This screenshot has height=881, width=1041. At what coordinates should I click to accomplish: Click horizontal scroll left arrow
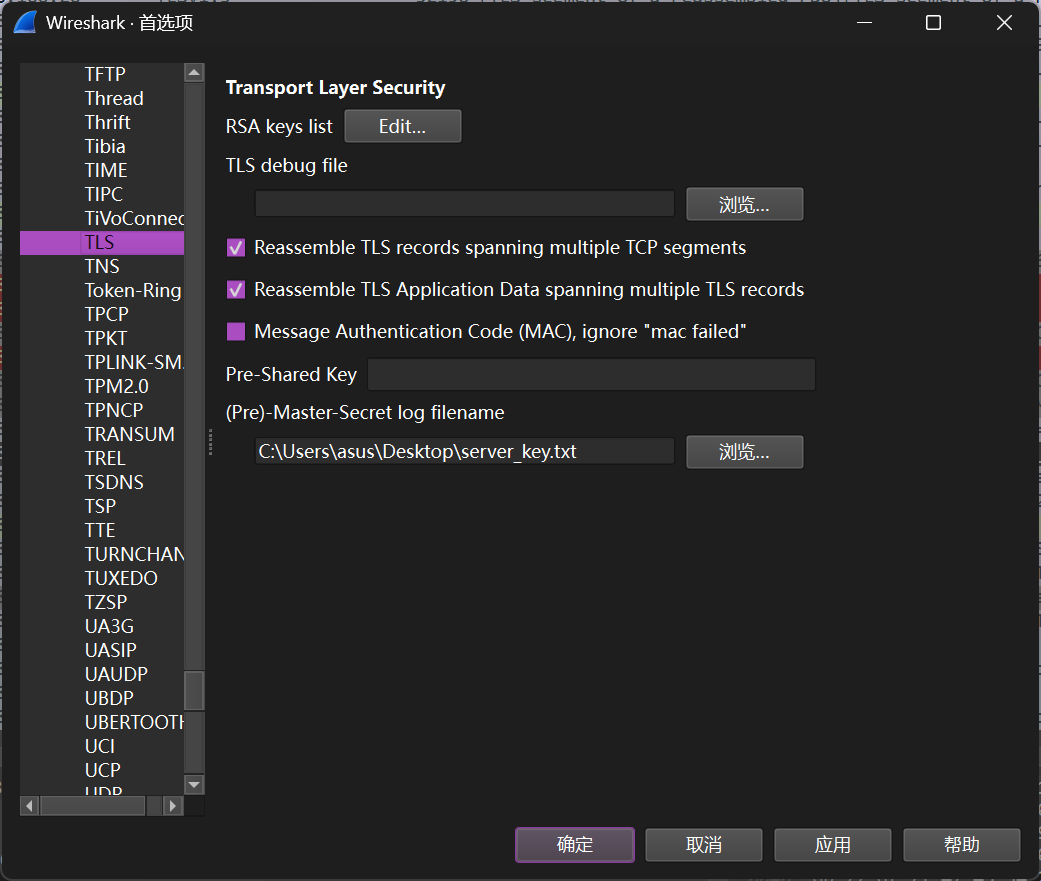click(x=29, y=806)
